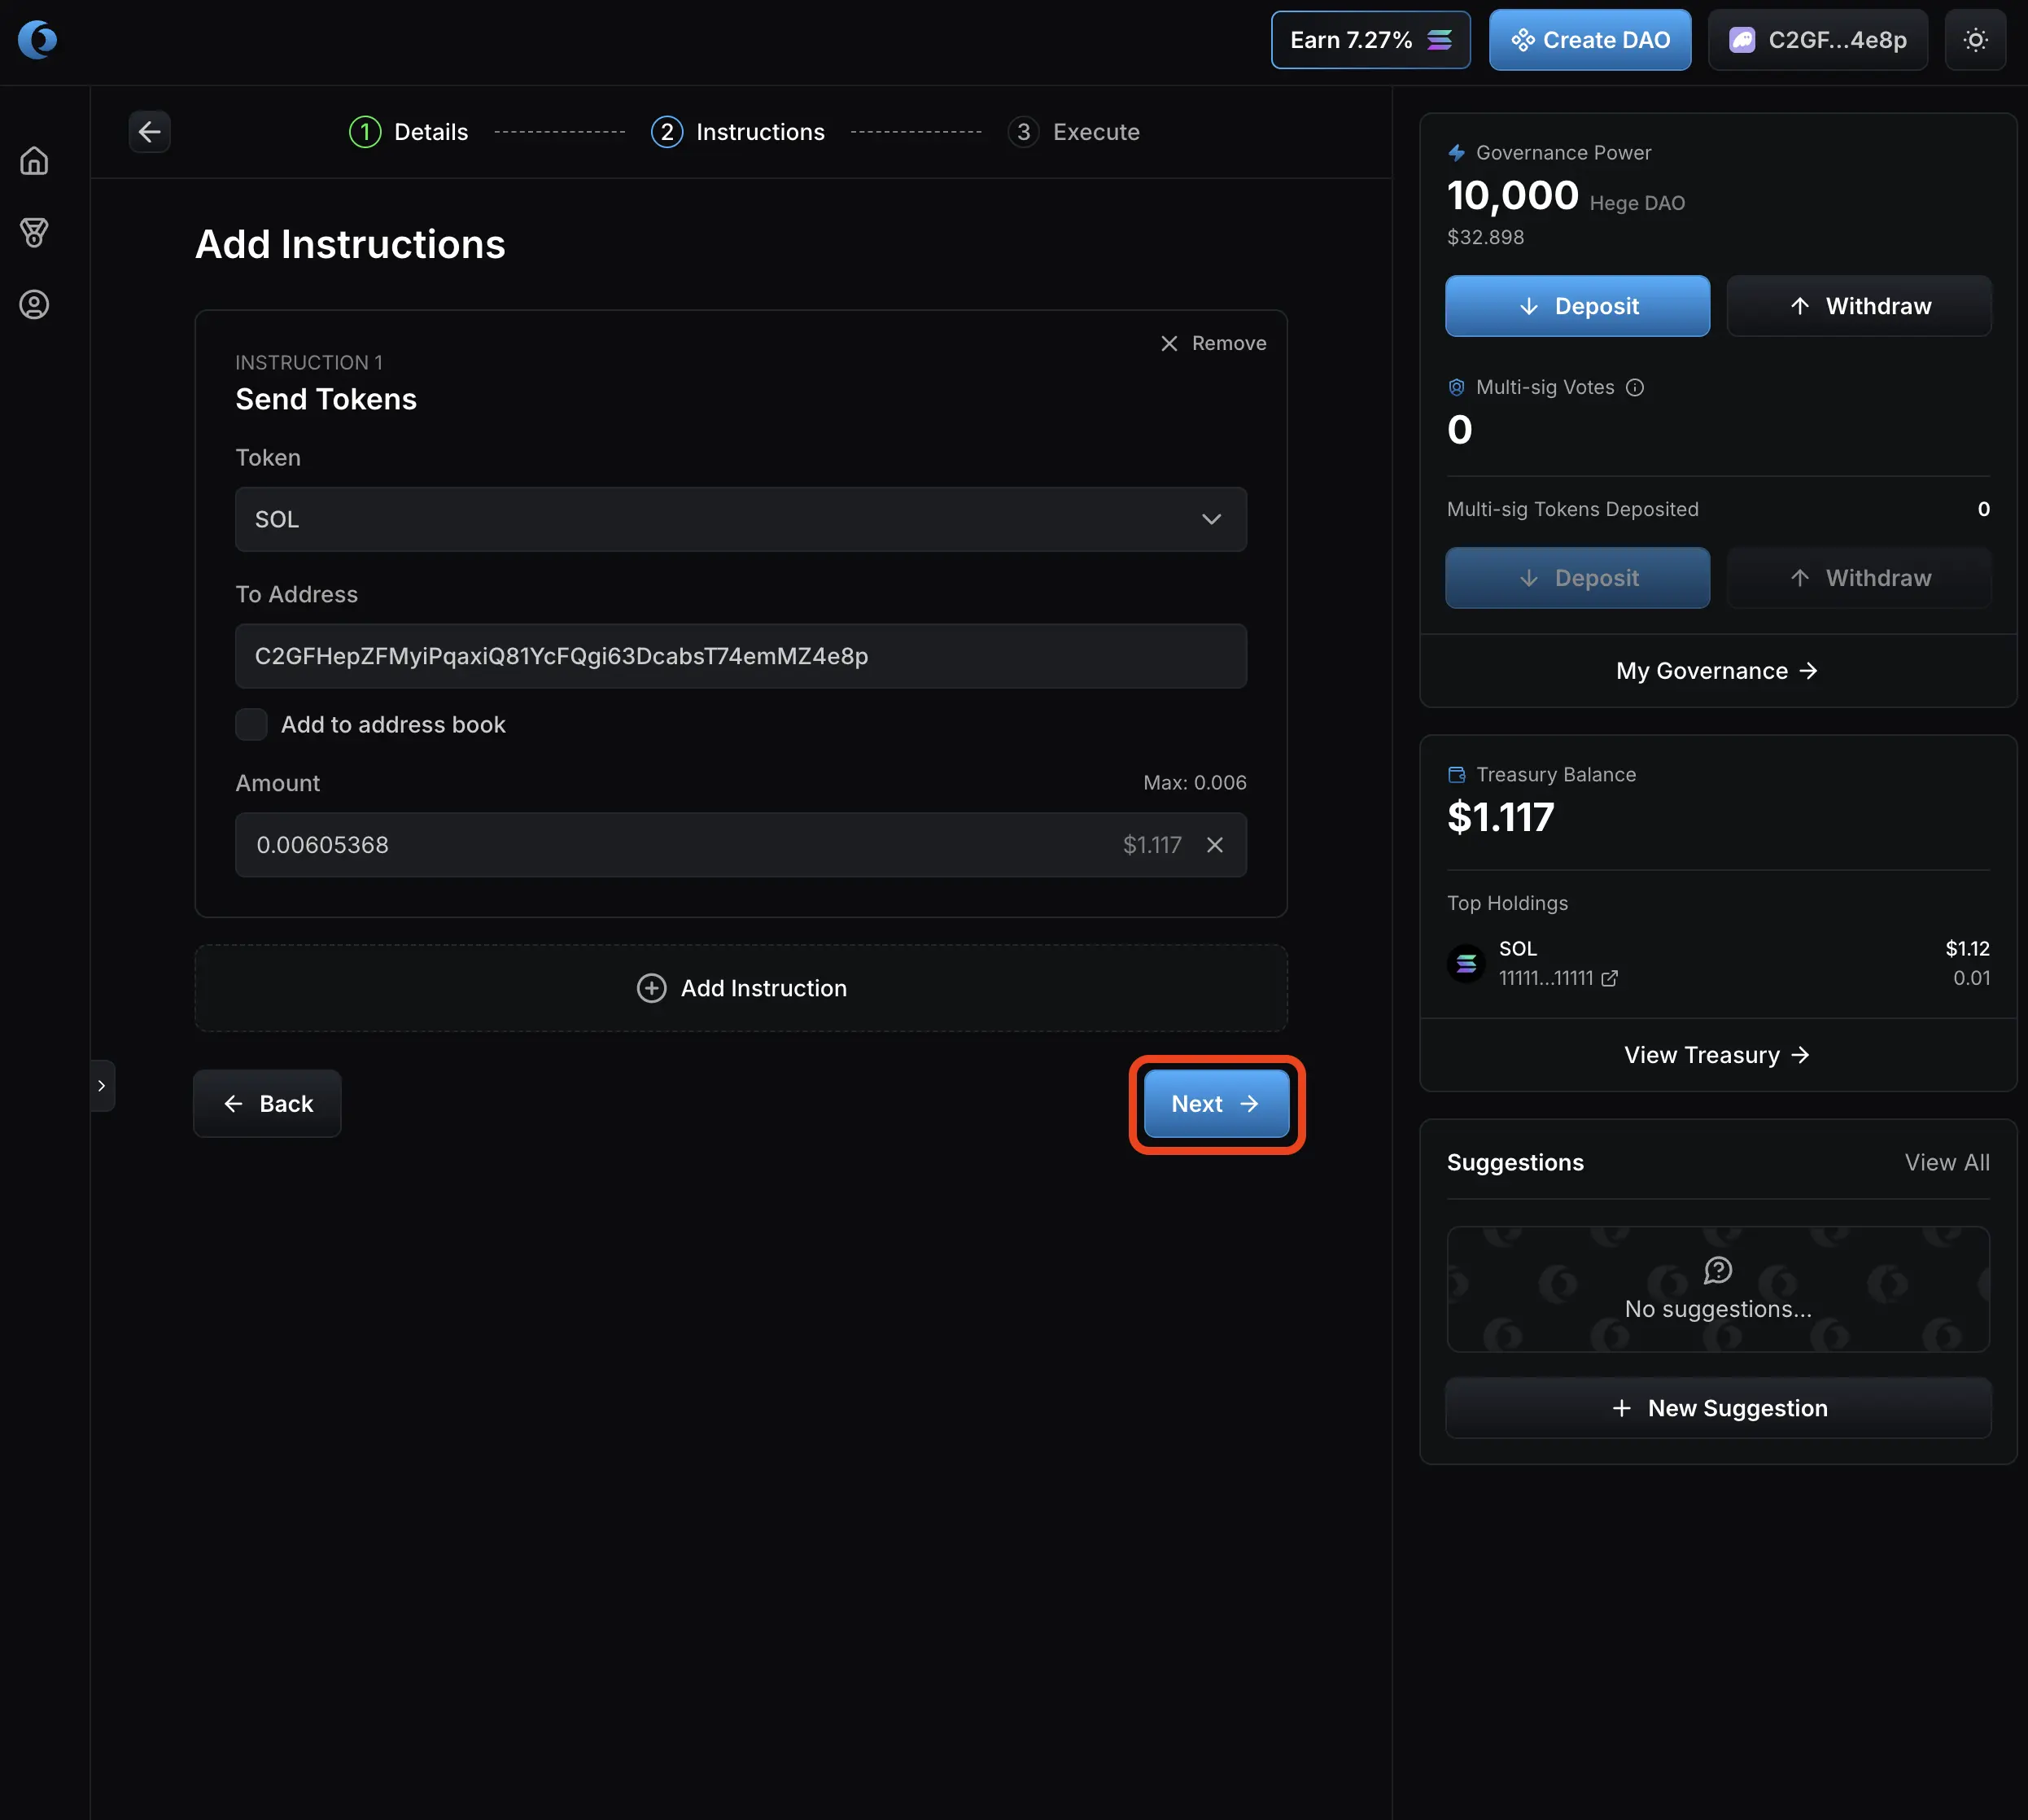
Task: Click the back arrow icon at top
Action: point(150,132)
